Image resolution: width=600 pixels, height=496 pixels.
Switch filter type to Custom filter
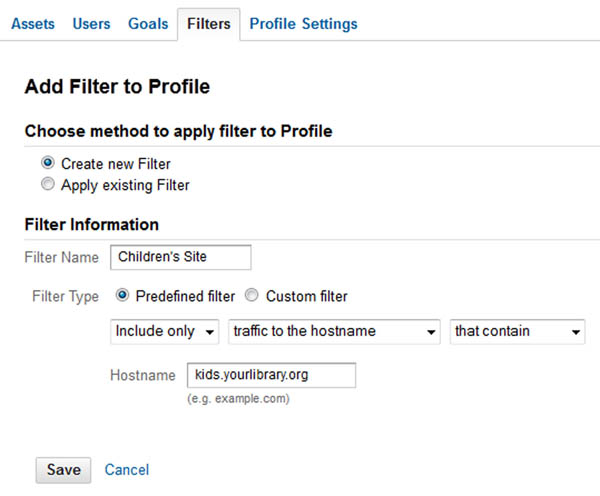coord(251,295)
